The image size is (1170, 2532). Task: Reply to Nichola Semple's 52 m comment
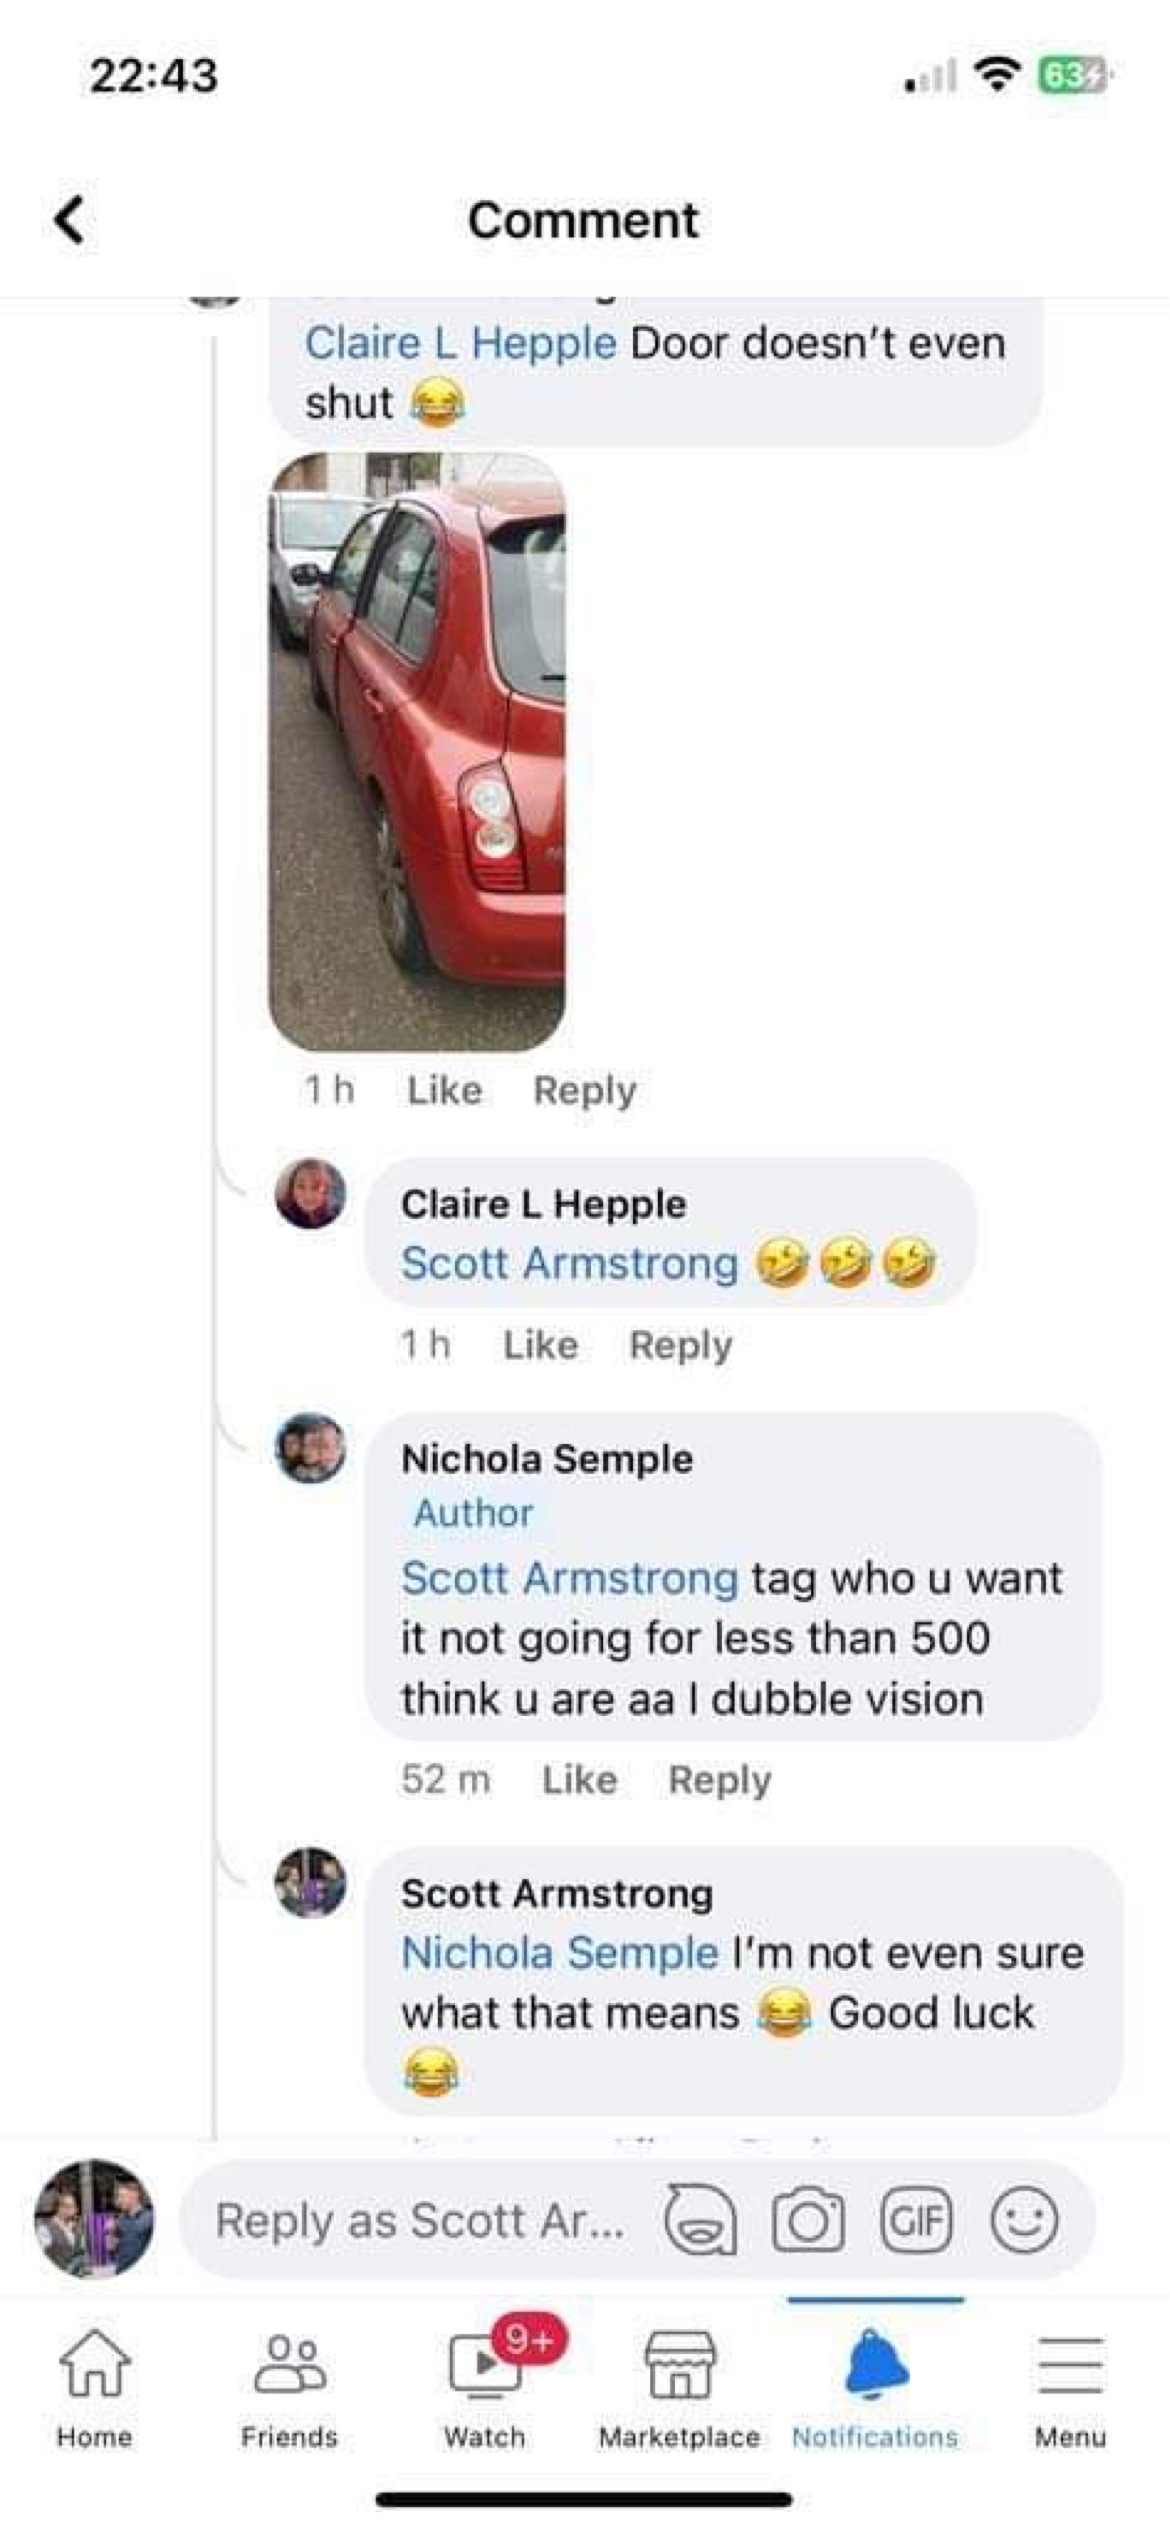(x=720, y=1780)
